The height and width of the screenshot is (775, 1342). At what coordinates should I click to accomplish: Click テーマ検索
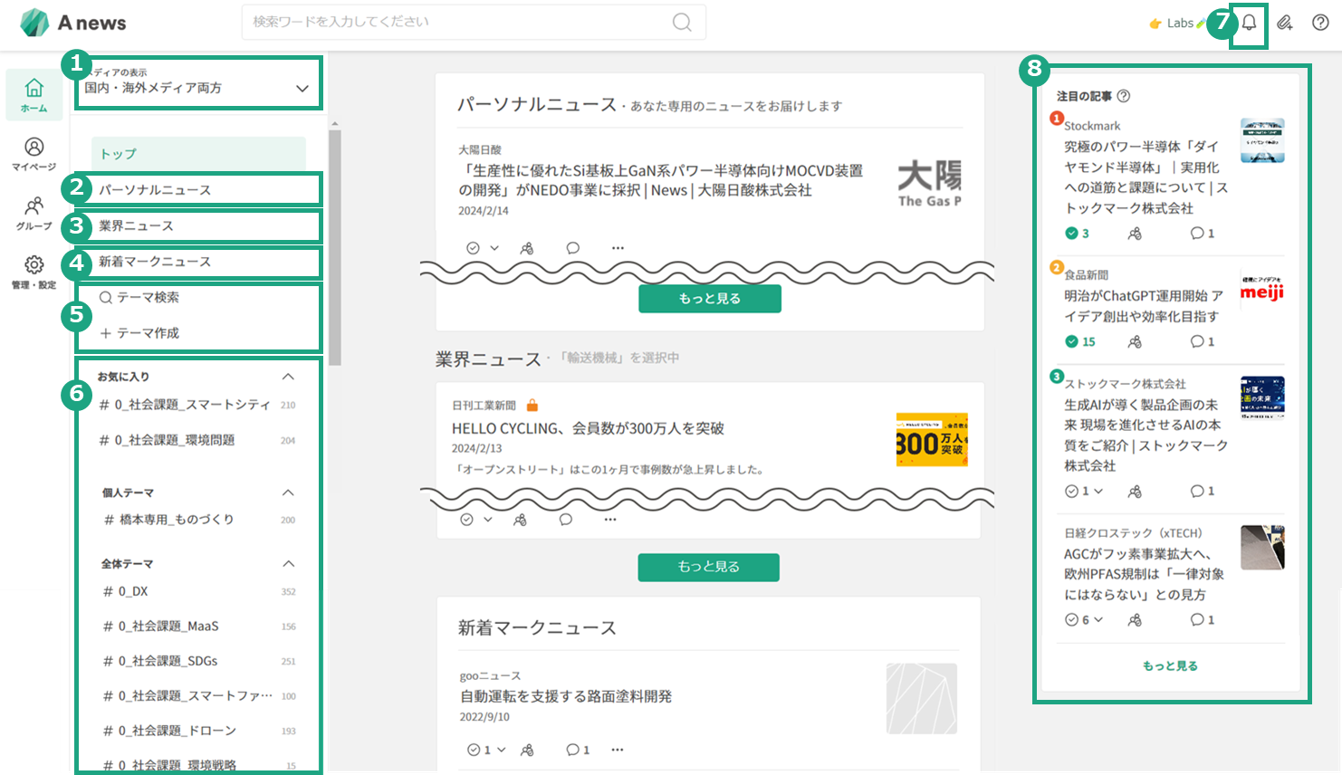pos(140,298)
